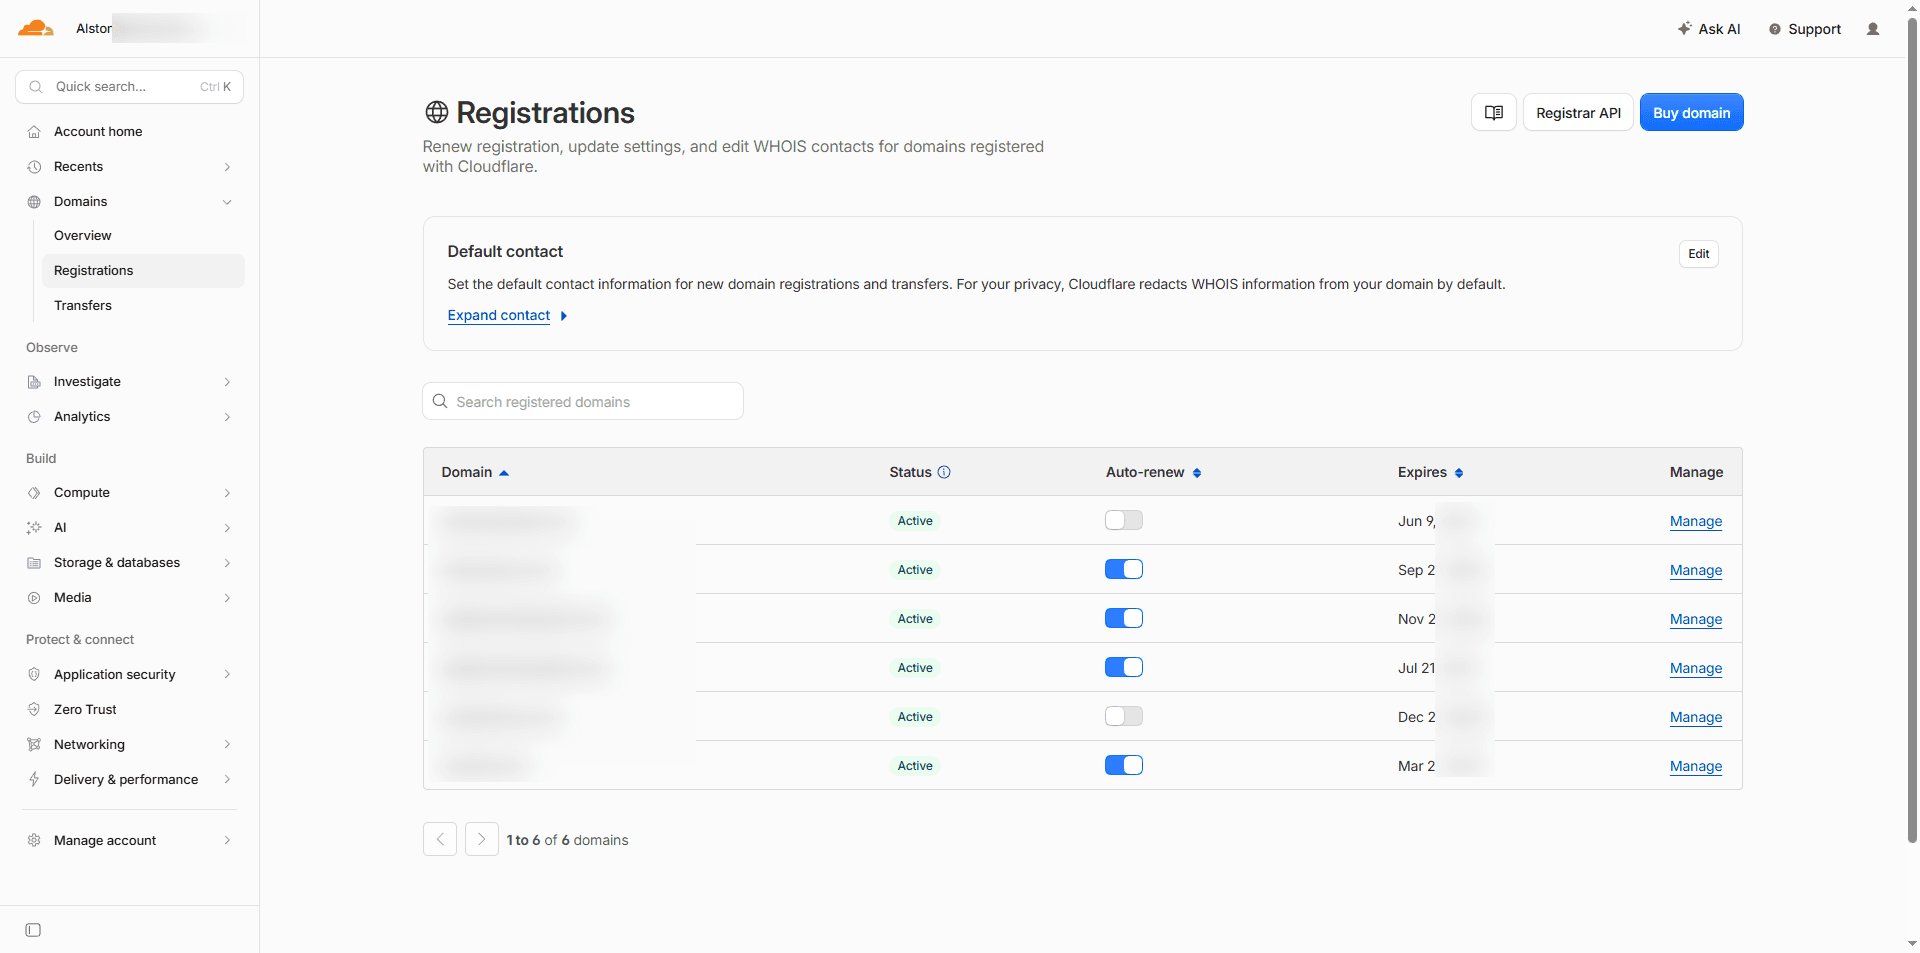Go to previous page of domains
Image resolution: width=1920 pixels, height=953 pixels.
(440, 839)
